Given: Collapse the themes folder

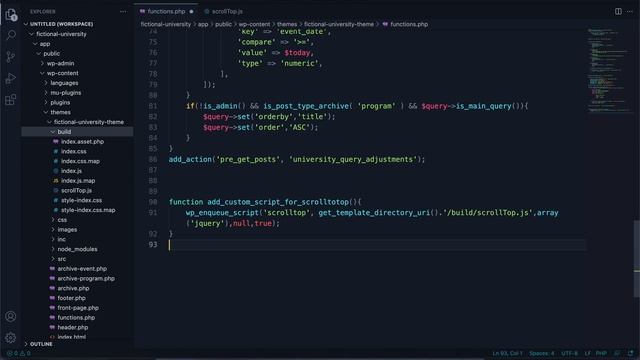Looking at the screenshot, I should [x=60, y=112].
